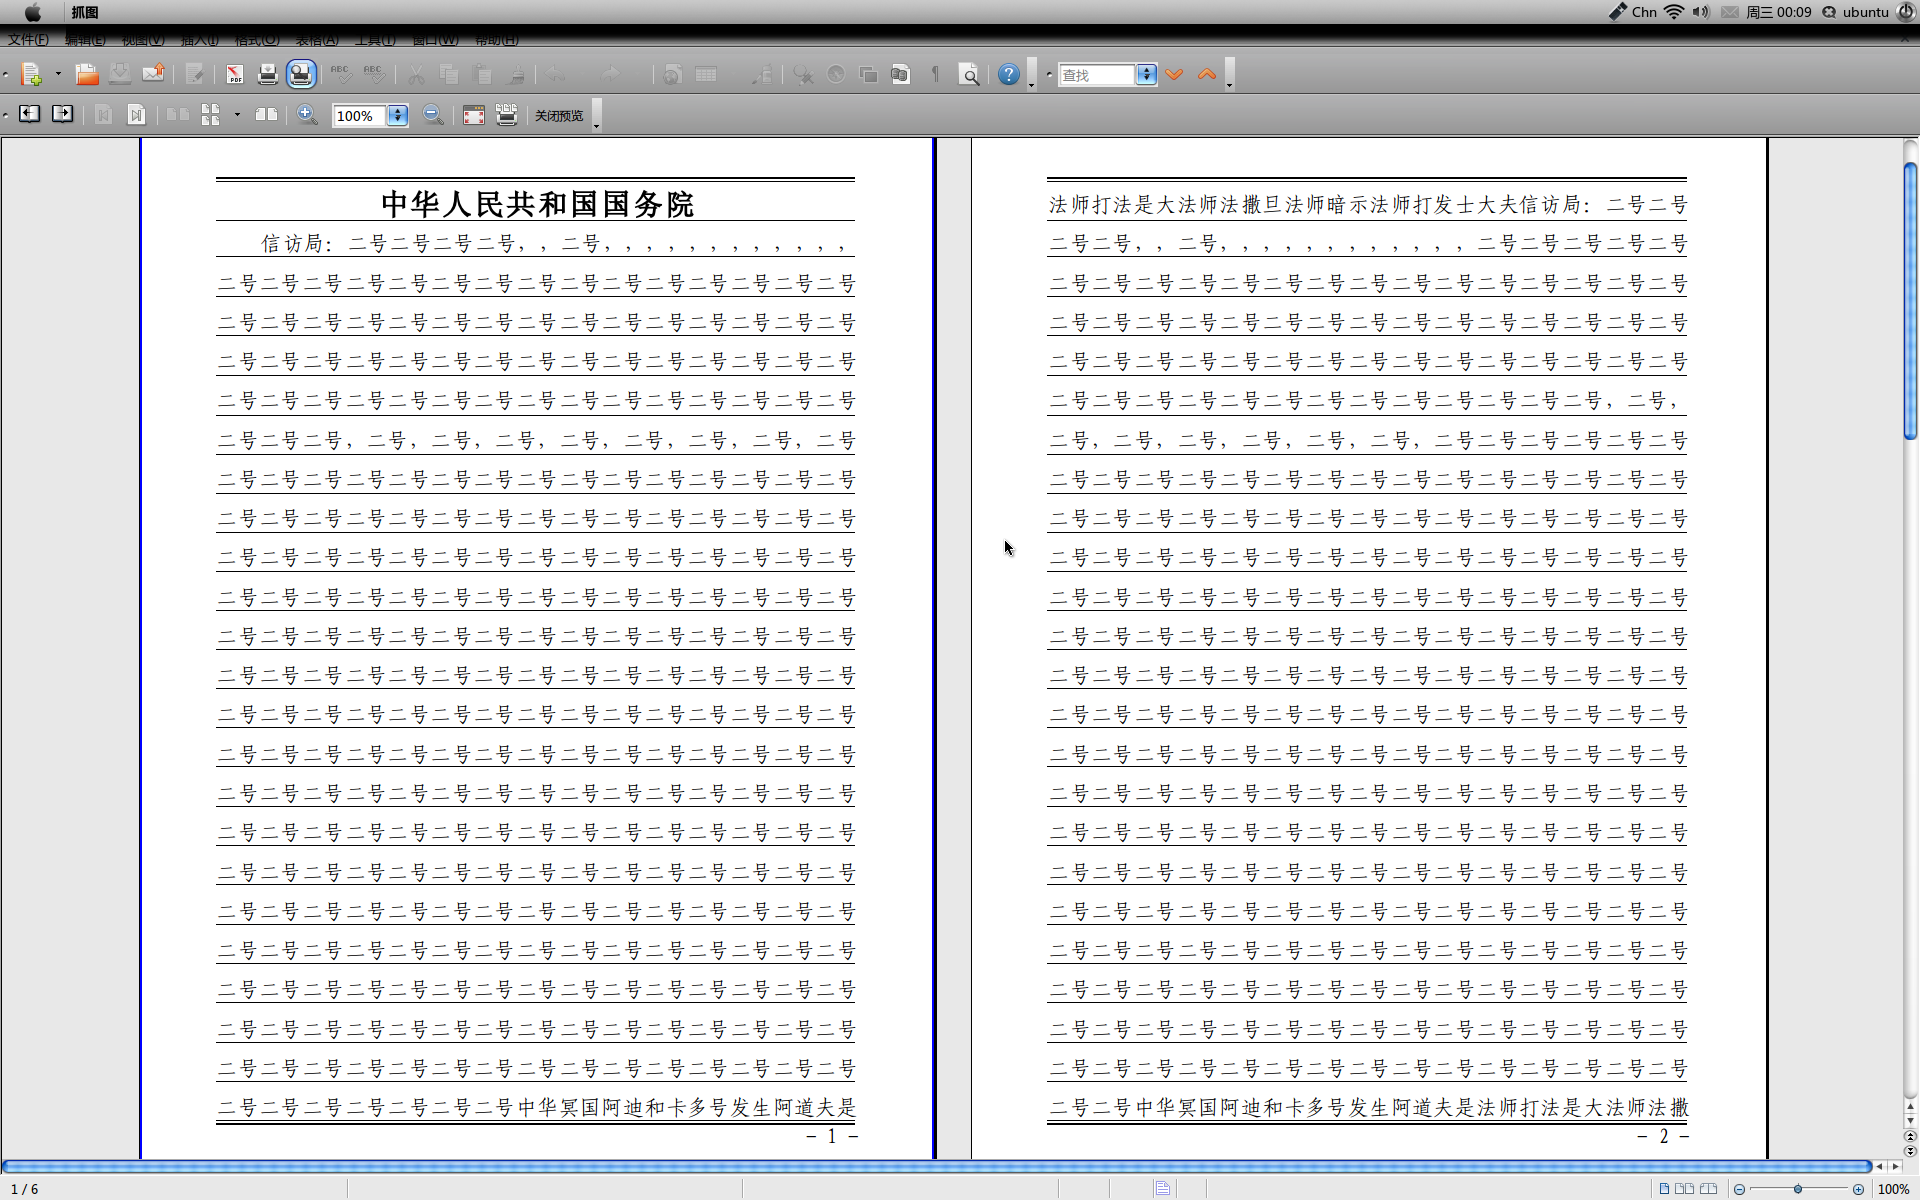
Task: Expand the page preview toolbar overflow
Action: point(597,115)
